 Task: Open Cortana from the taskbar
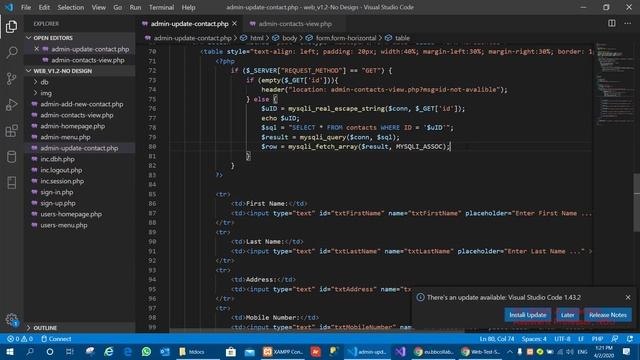click(x=50, y=351)
